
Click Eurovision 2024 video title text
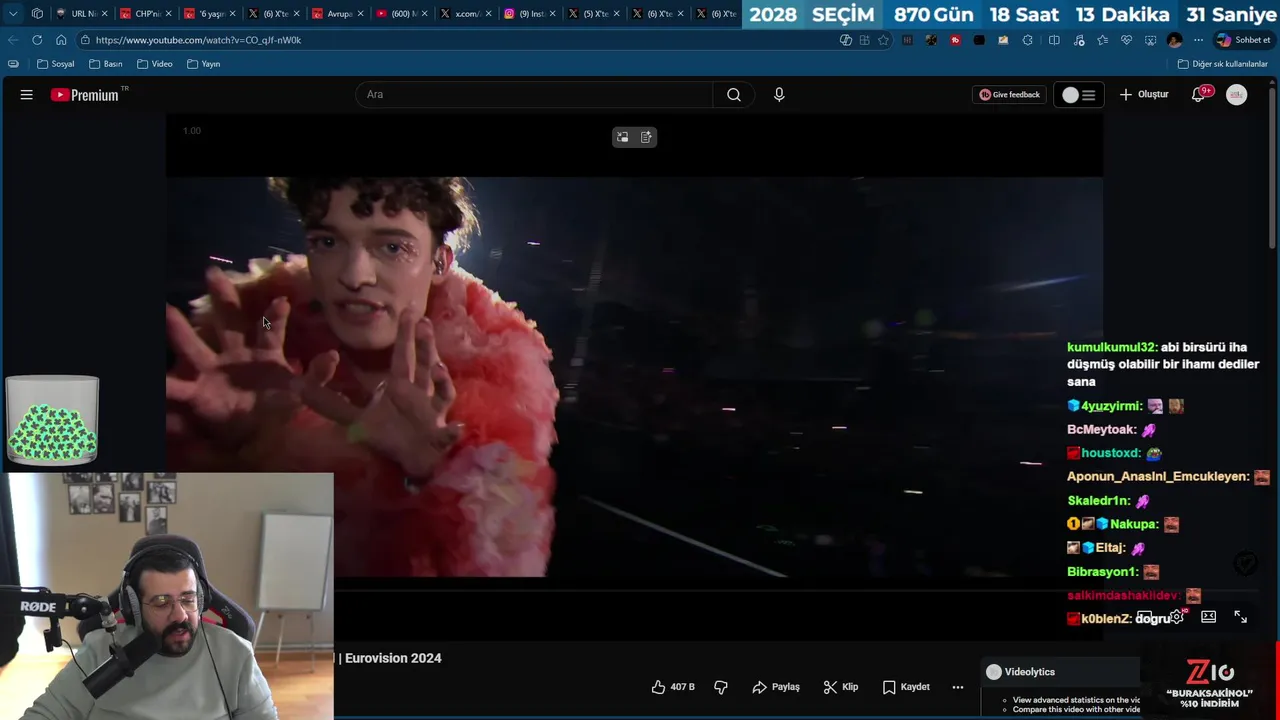(x=393, y=658)
